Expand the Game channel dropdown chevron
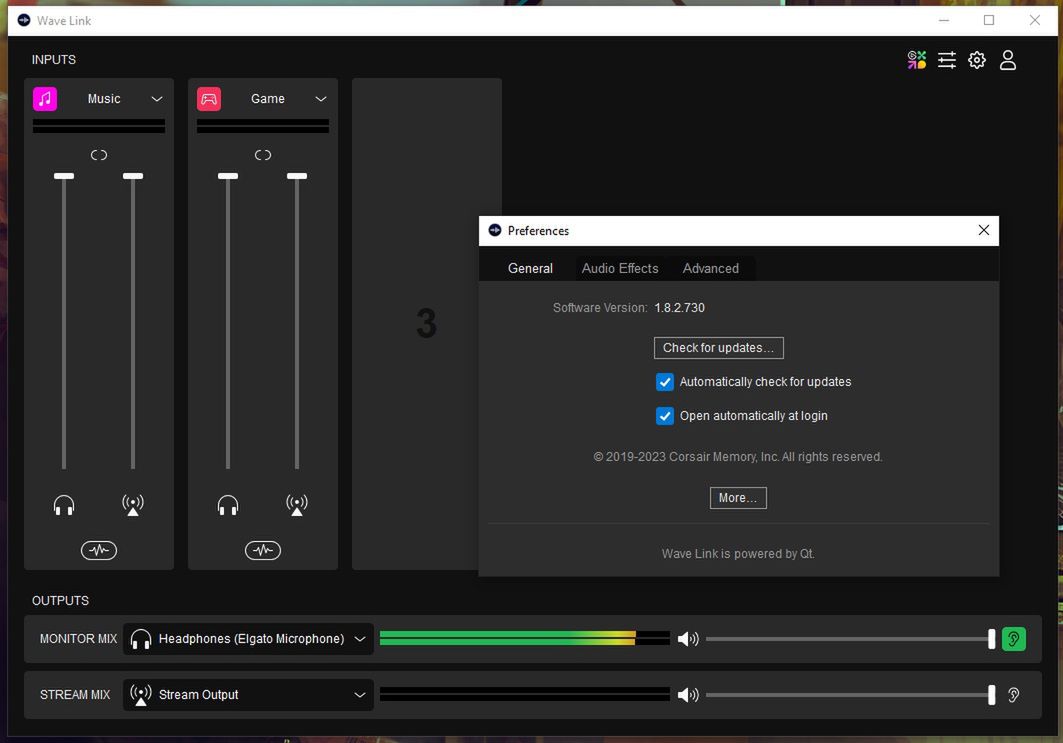Screen dimensions: 1063x743 [321, 99]
